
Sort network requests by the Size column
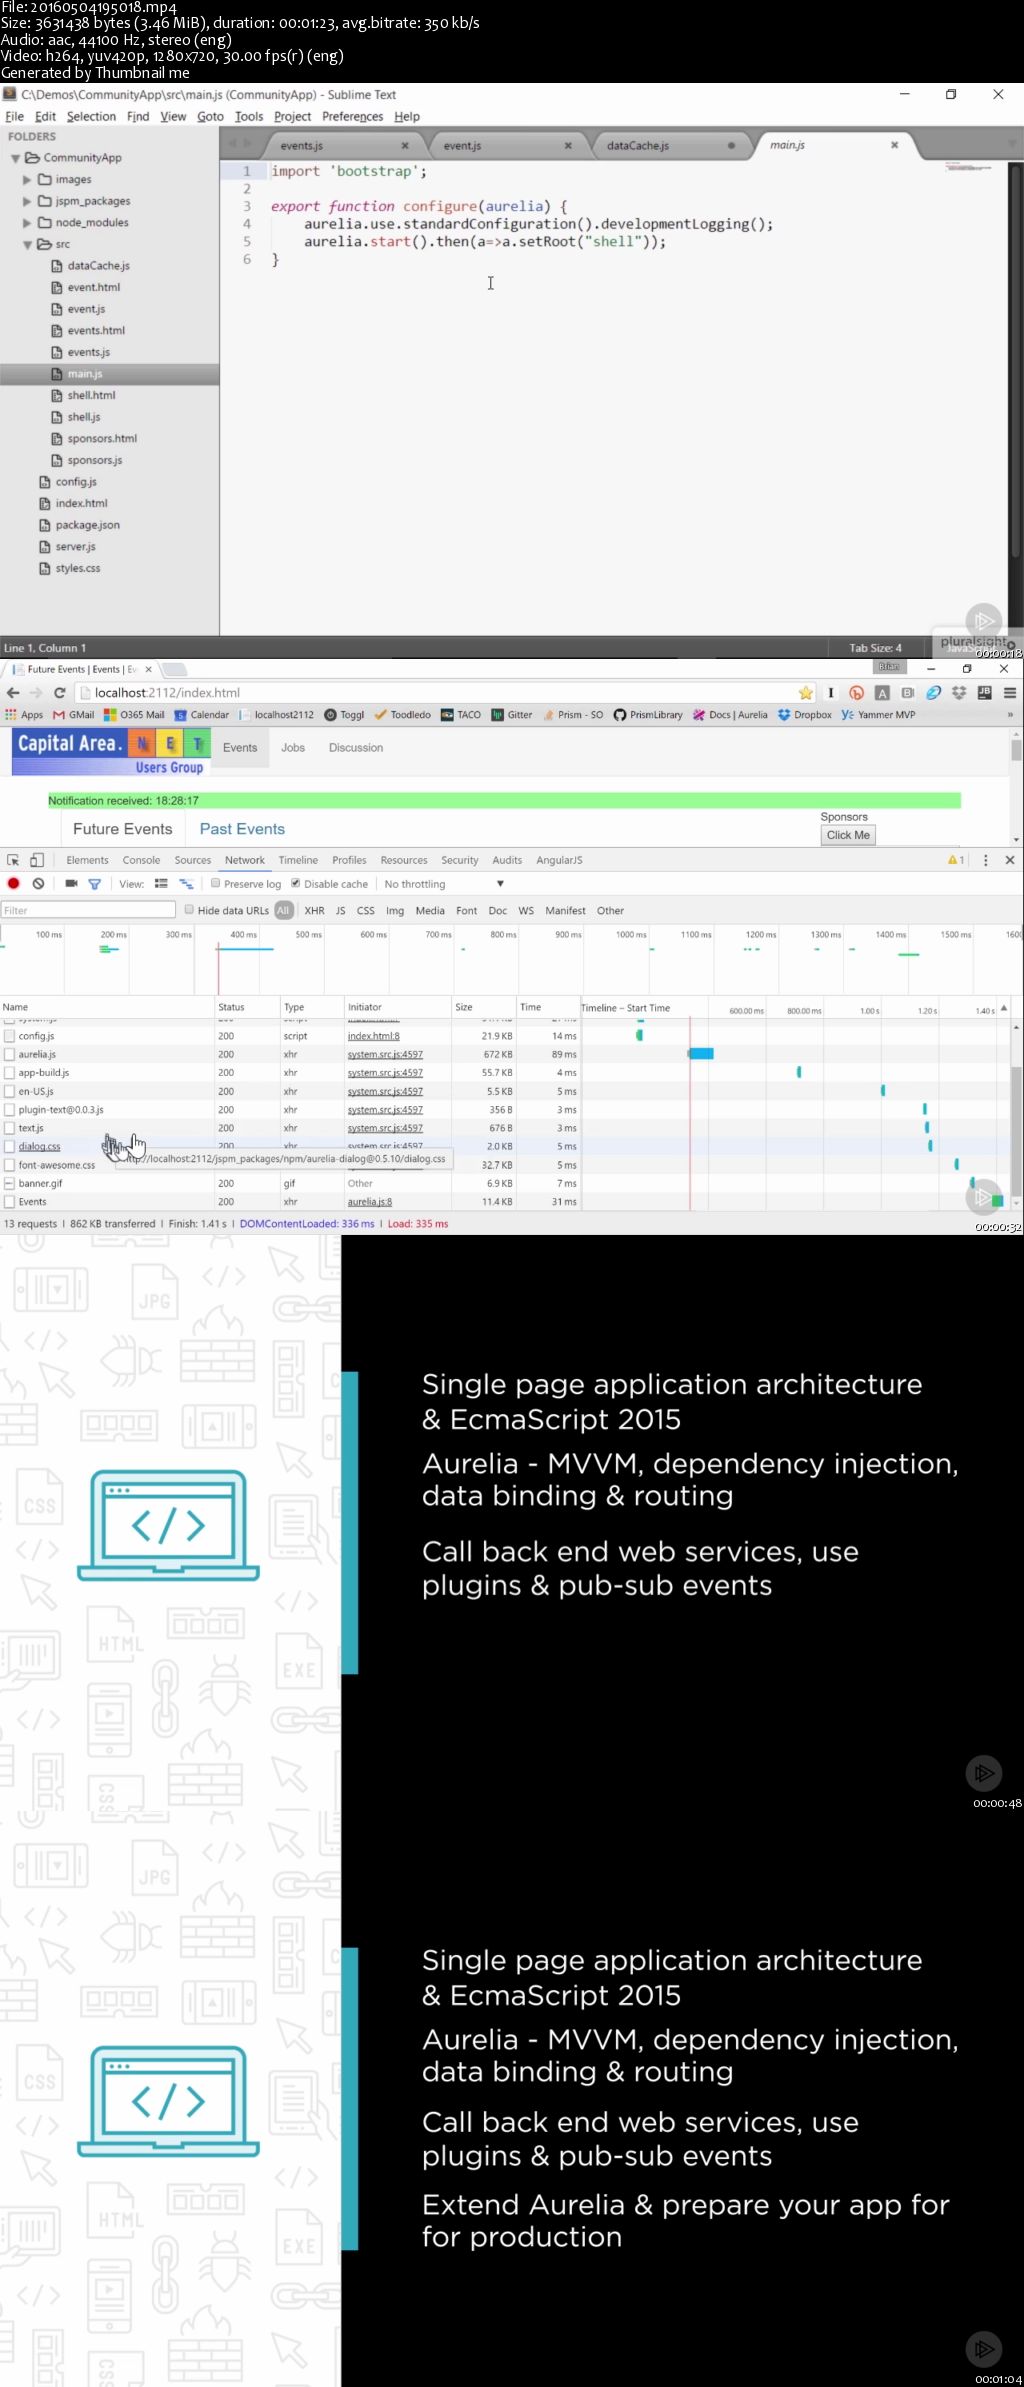(464, 1007)
